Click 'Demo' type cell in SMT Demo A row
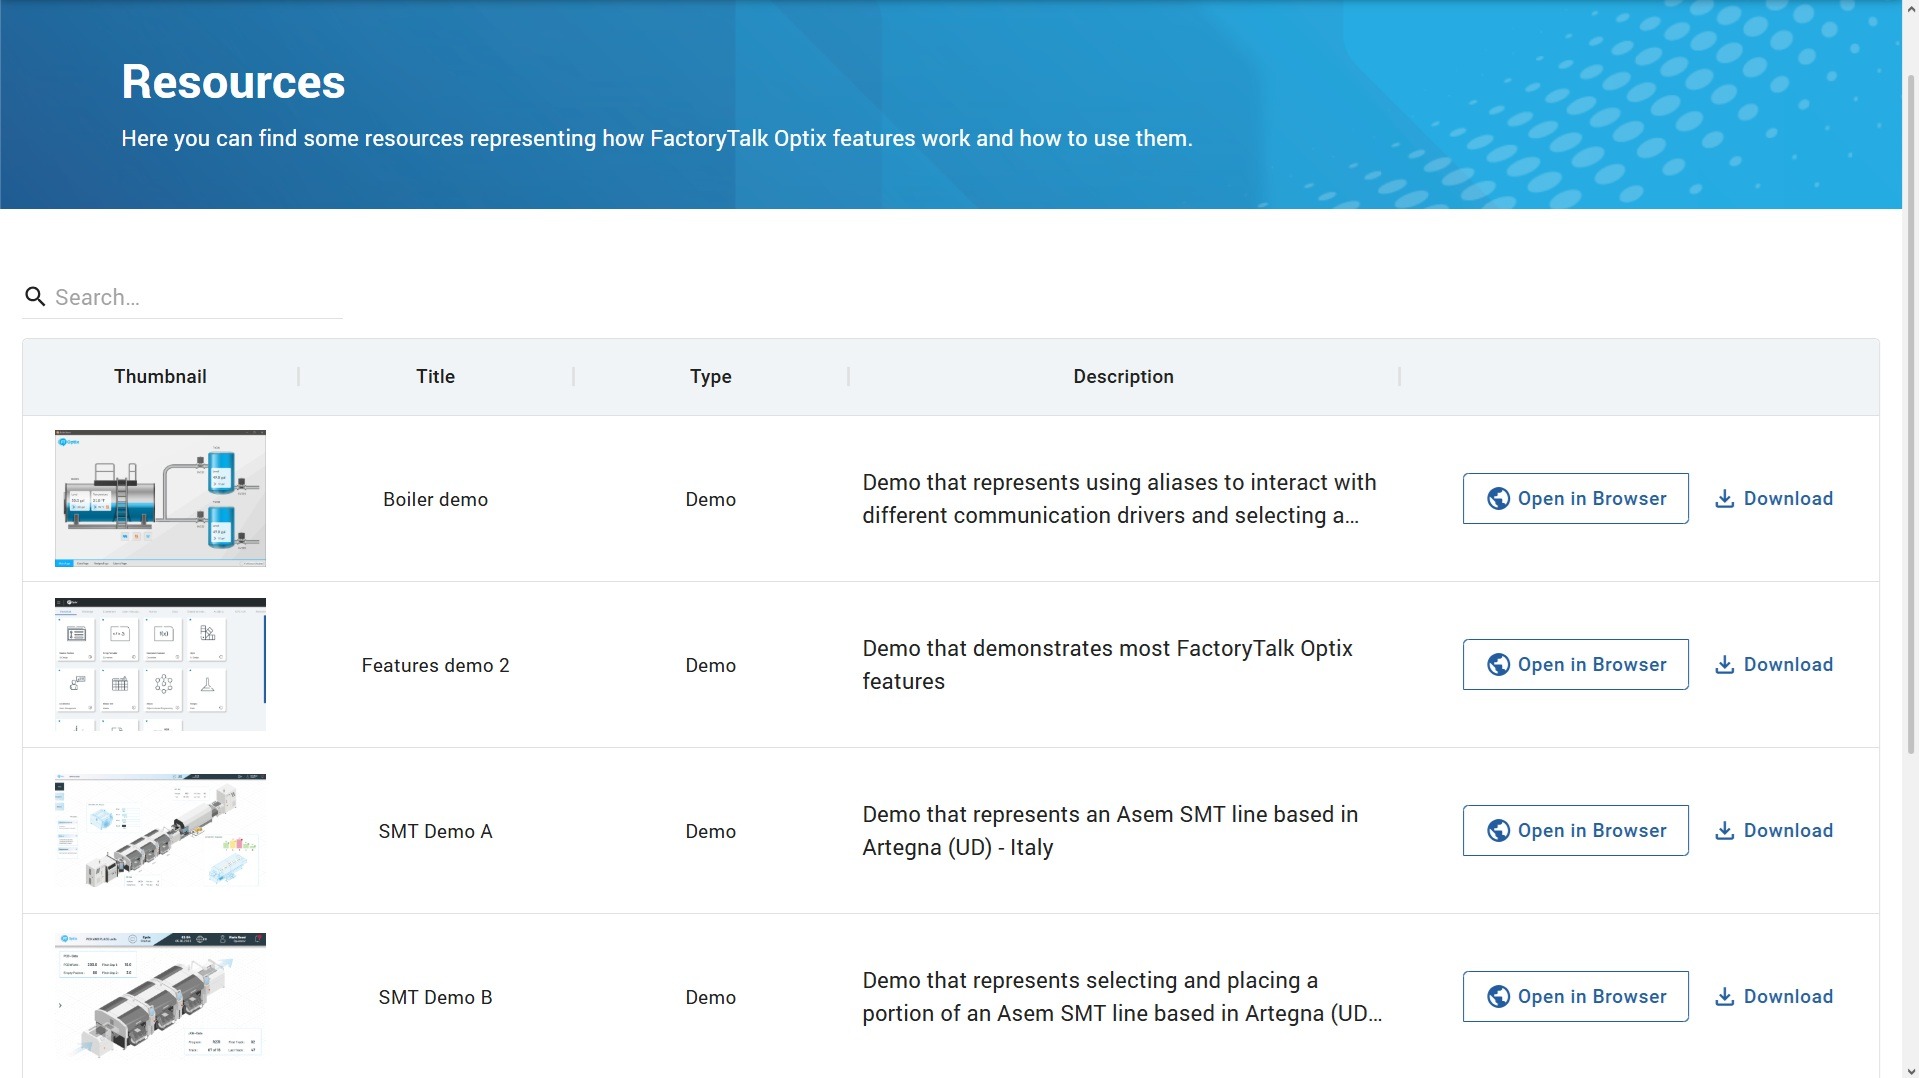Image resolution: width=1919 pixels, height=1078 pixels. 710,831
